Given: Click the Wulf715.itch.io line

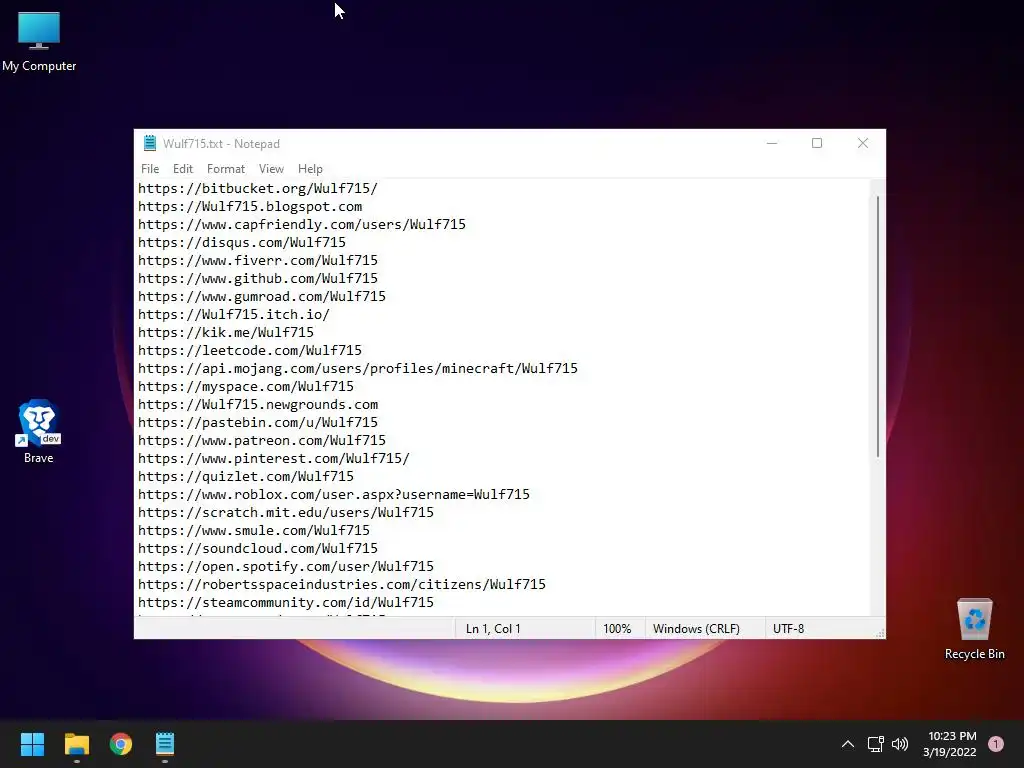Looking at the screenshot, I should tap(234, 315).
